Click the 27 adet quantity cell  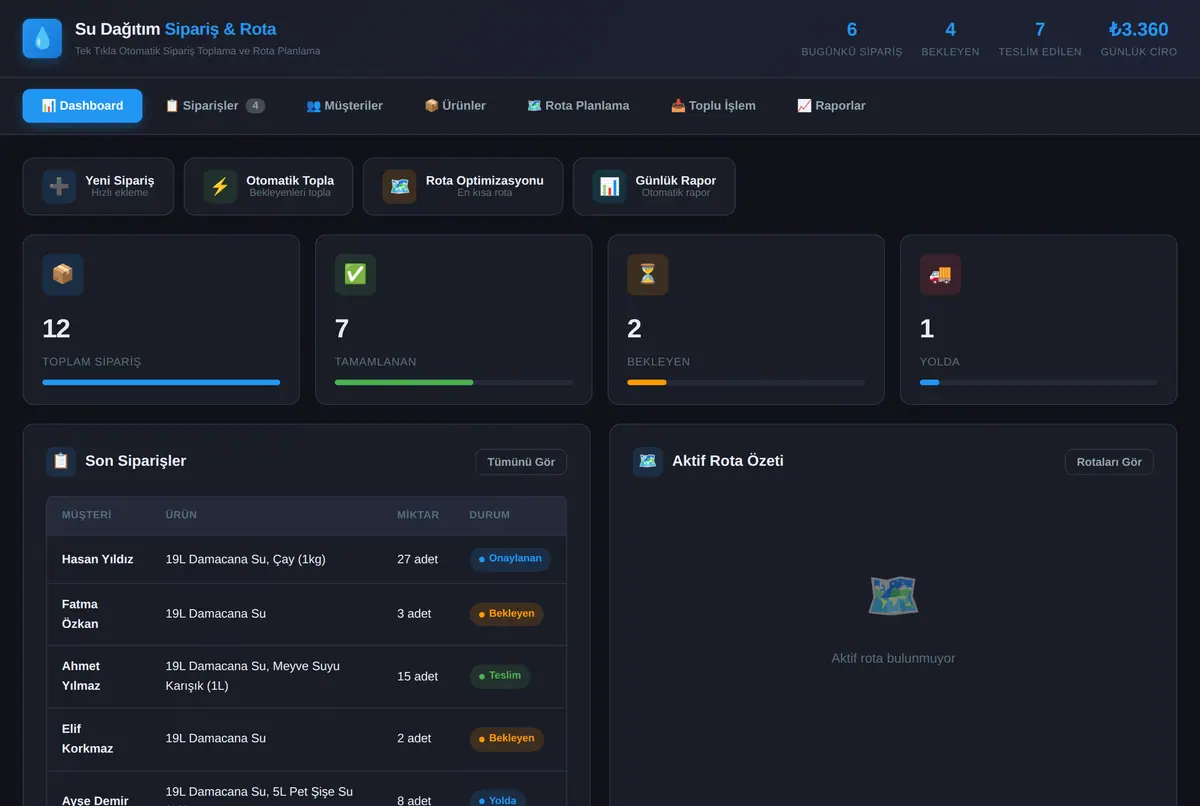[x=418, y=559]
